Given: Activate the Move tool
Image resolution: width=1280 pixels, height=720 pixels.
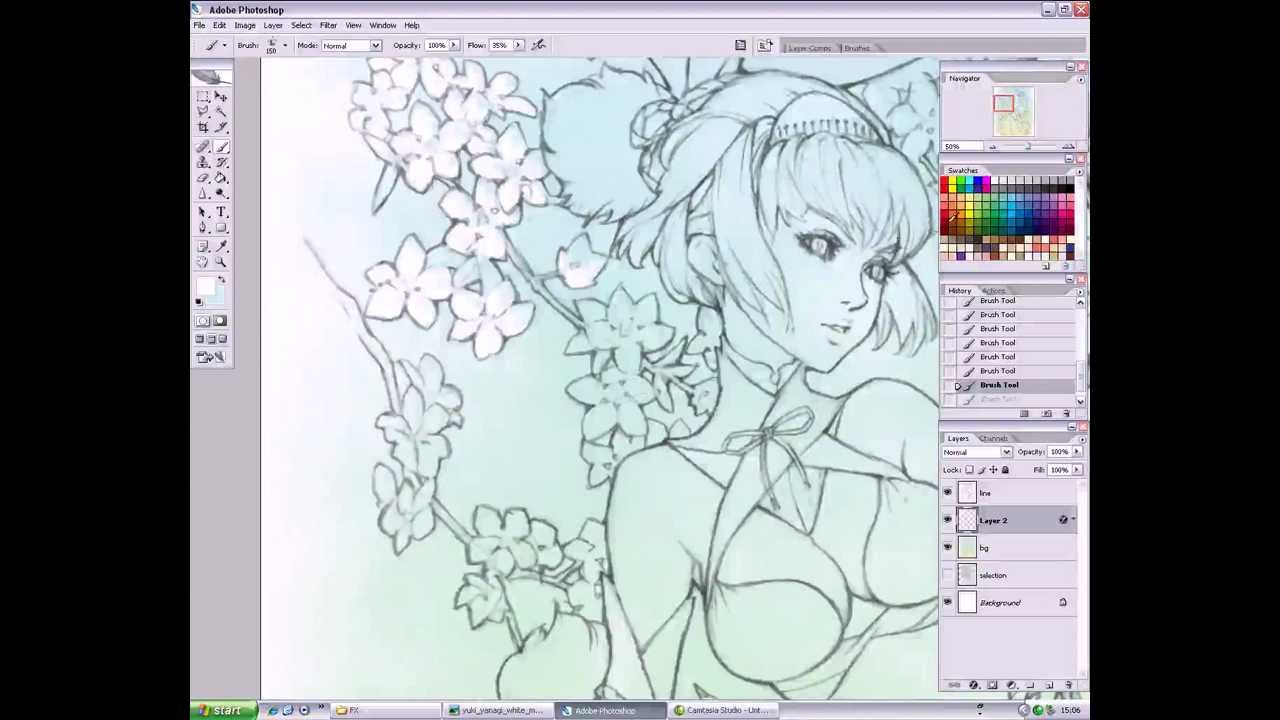Looking at the screenshot, I should point(221,95).
